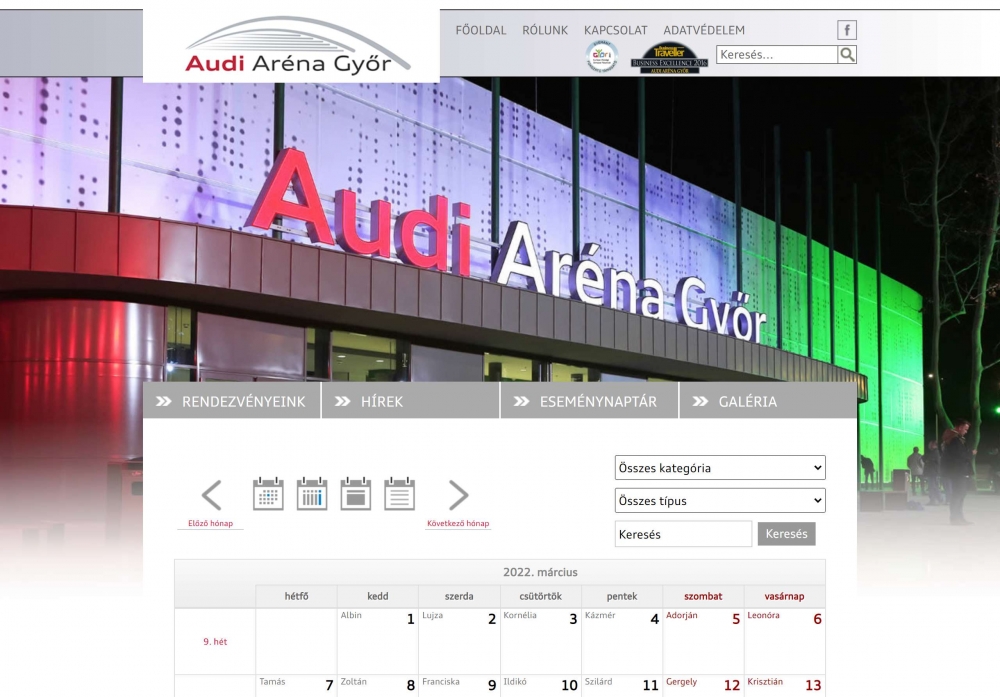Image resolution: width=1000 pixels, height=697 pixels.
Task: Click the kedd column header
Action: 378,596
